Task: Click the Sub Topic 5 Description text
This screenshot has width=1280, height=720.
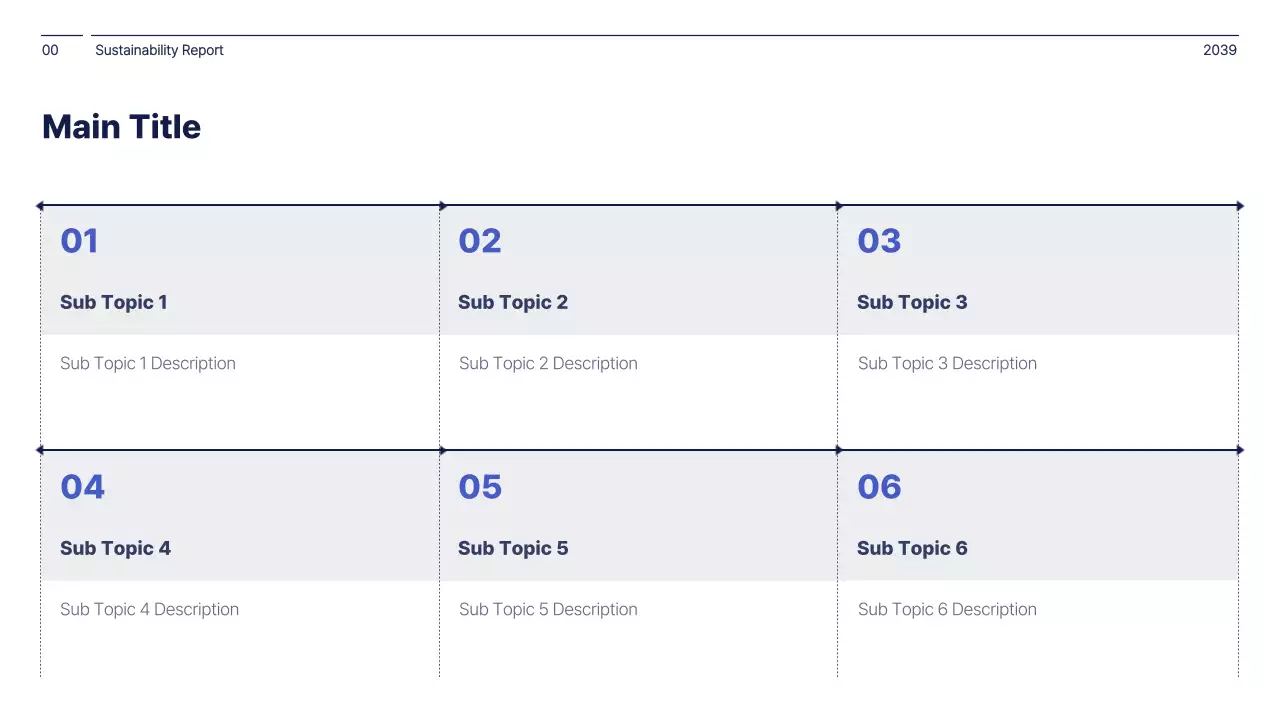Action: pyautogui.click(x=548, y=609)
